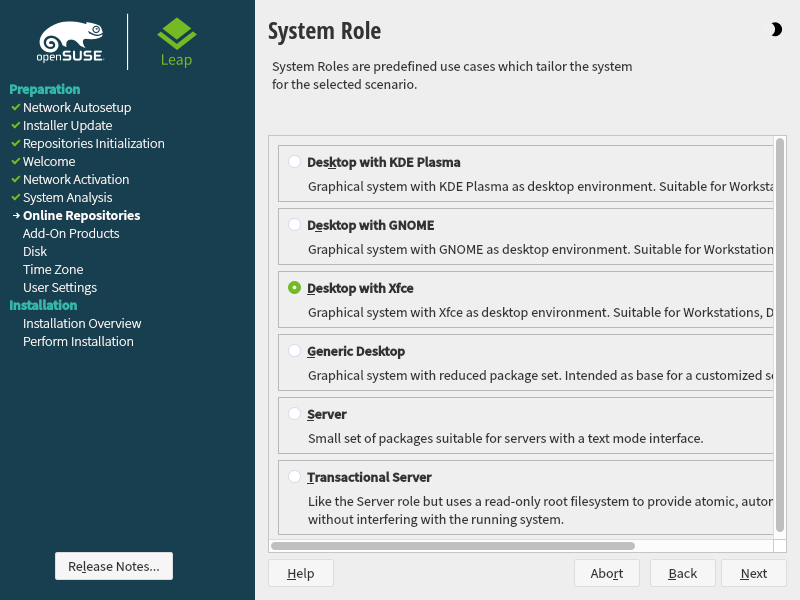Click the checkmark beside Welcome step
The width and height of the screenshot is (800, 600).
pos(15,161)
